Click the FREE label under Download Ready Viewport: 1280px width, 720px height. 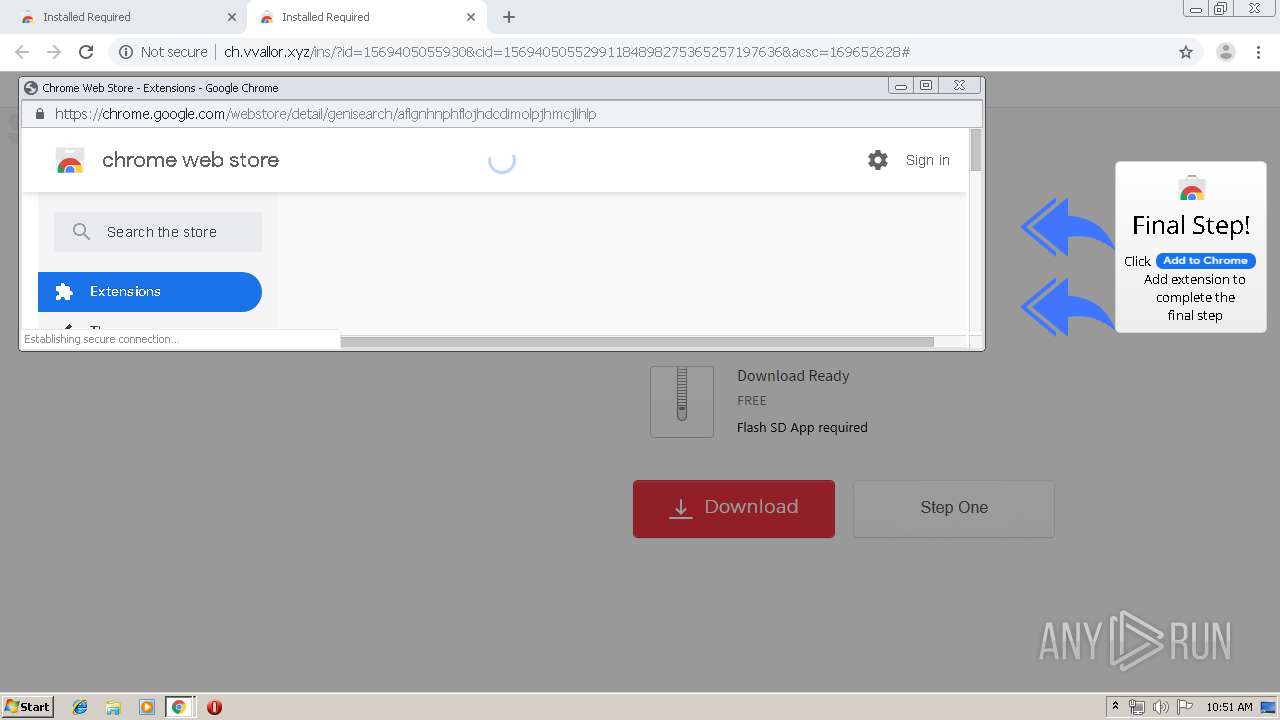click(x=752, y=400)
